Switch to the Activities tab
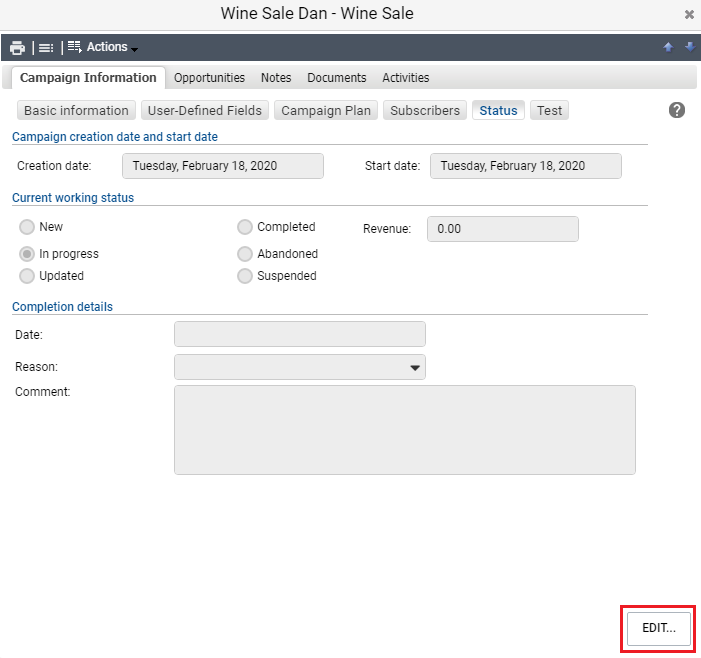 pyautogui.click(x=405, y=78)
